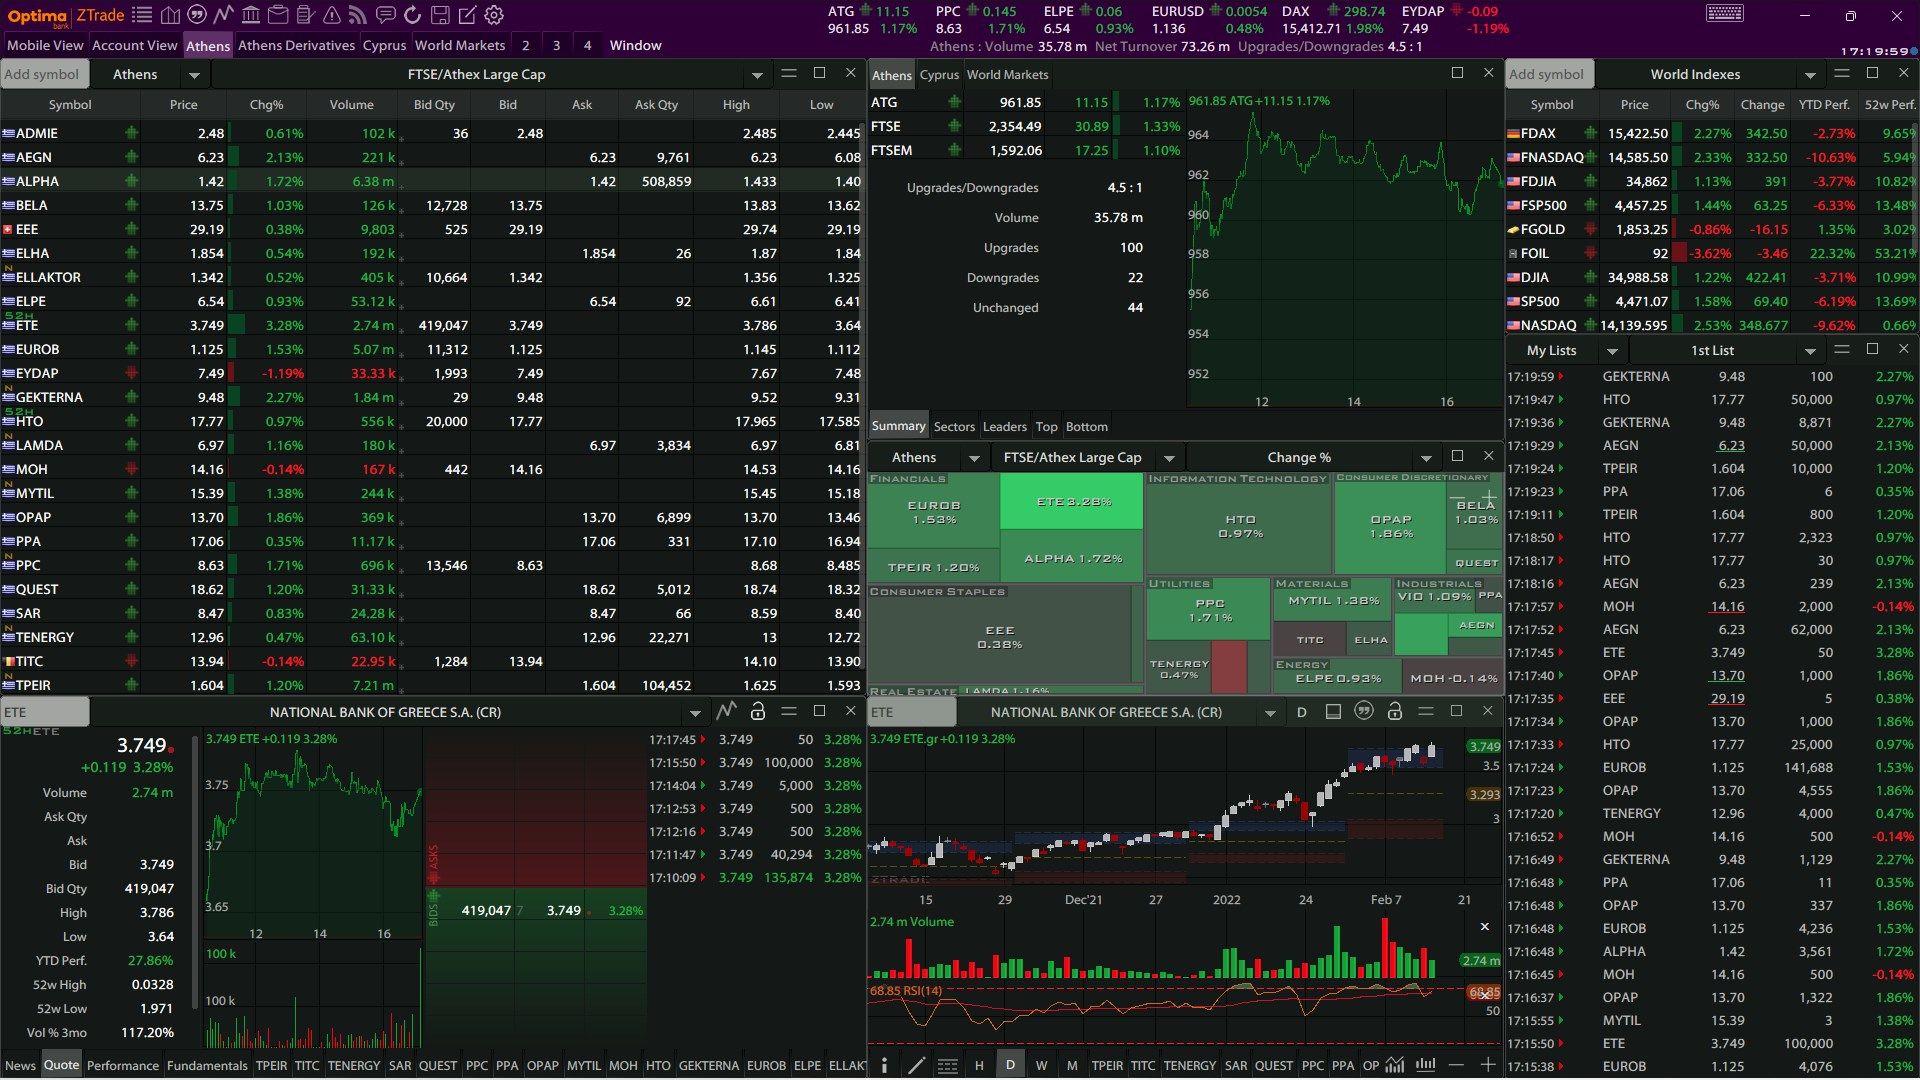
Task: Open the portfolio briefcase icon
Action: (x=278, y=15)
